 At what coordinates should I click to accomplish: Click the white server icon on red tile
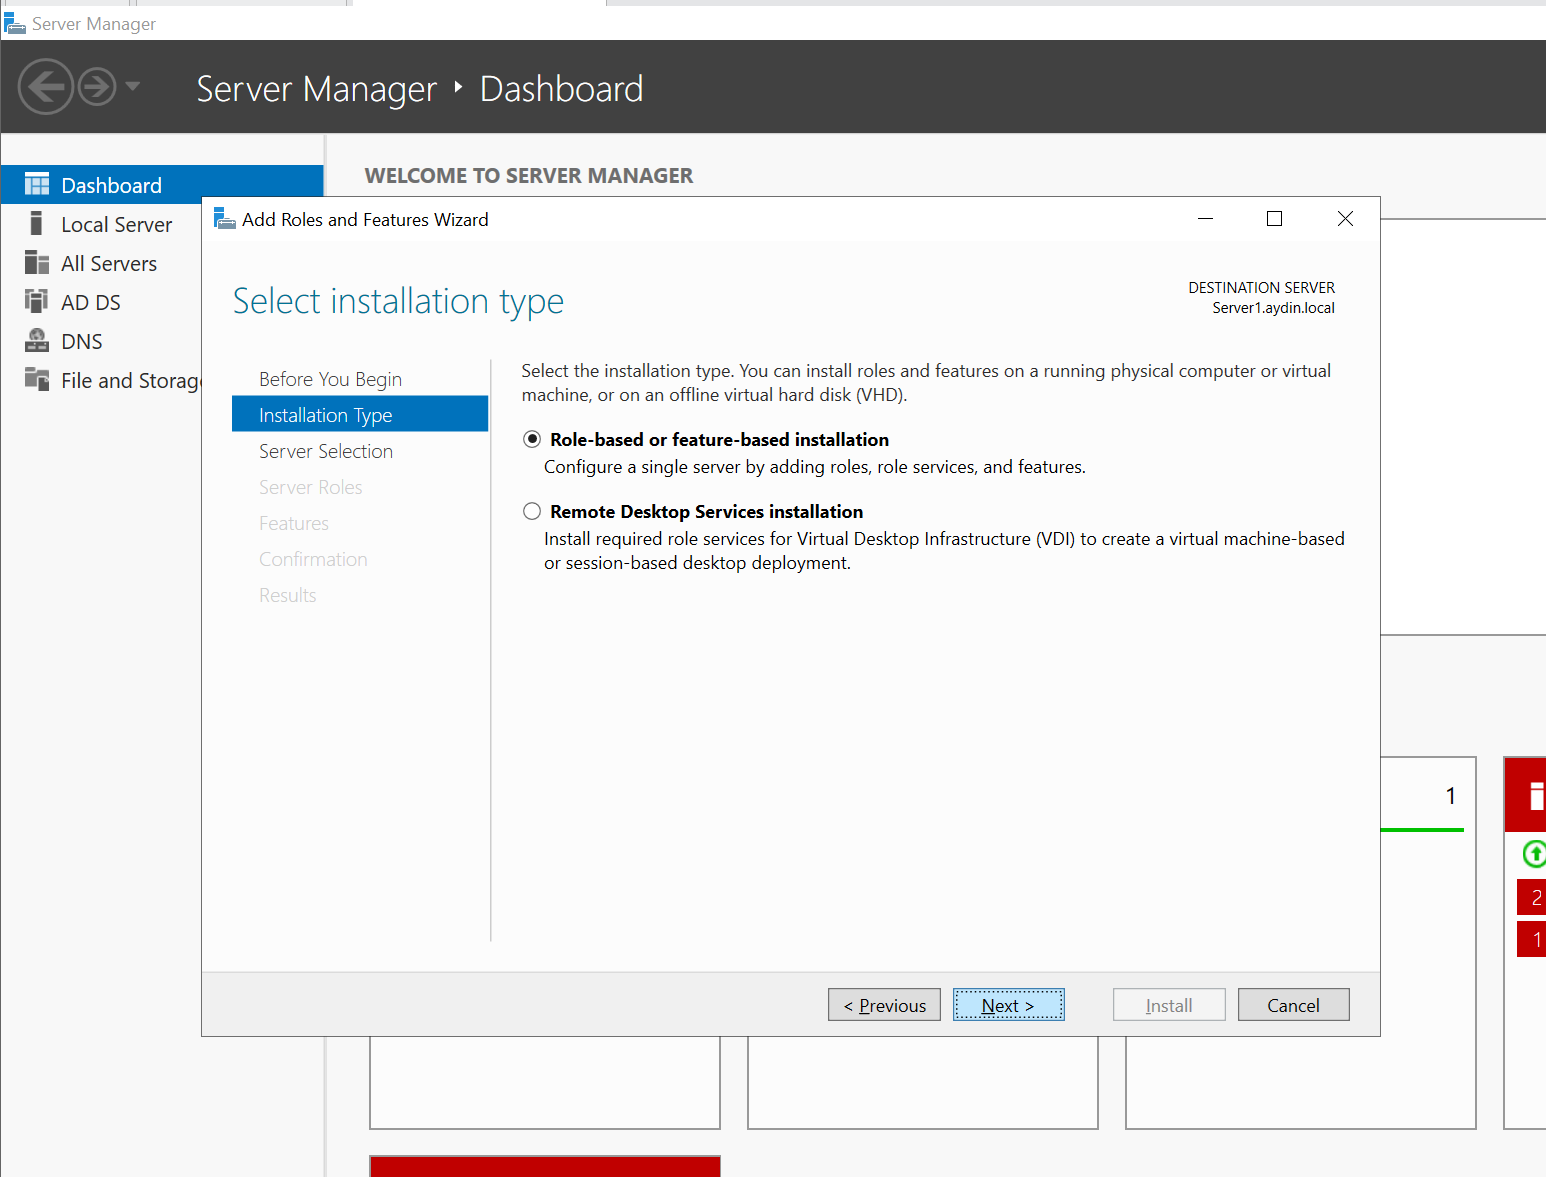[x=1537, y=796]
